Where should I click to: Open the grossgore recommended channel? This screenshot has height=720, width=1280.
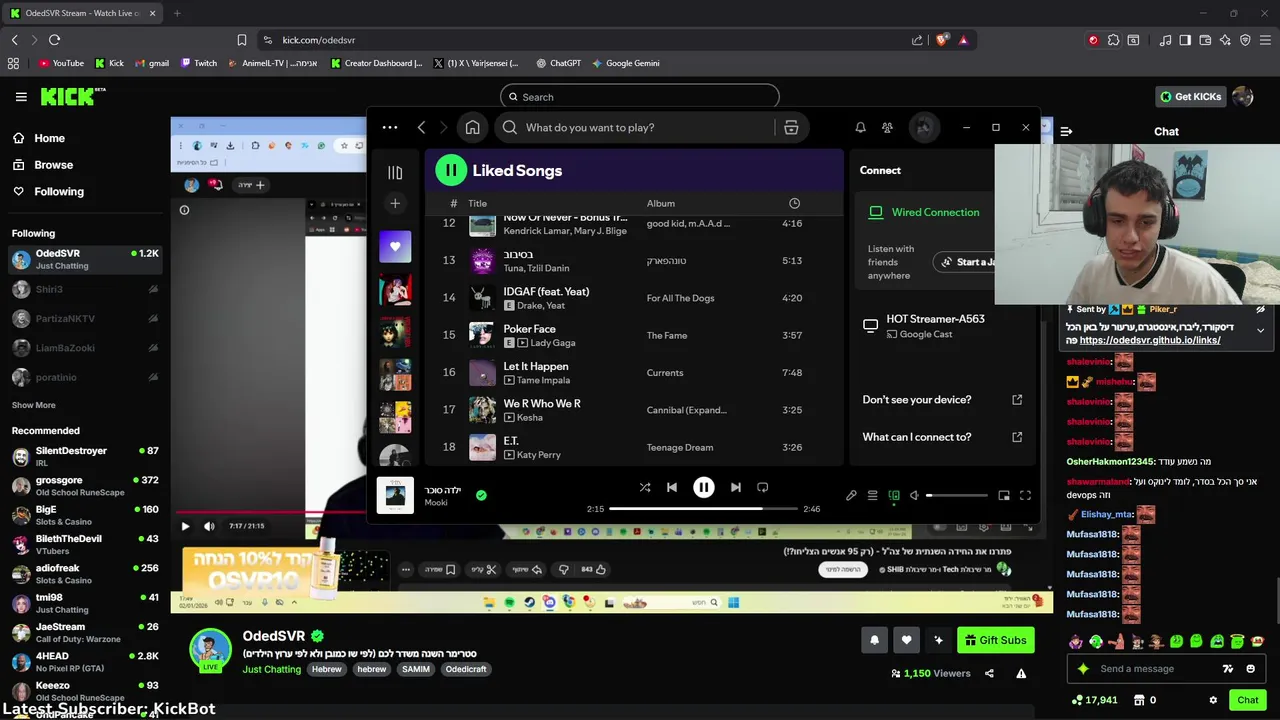[x=85, y=486]
